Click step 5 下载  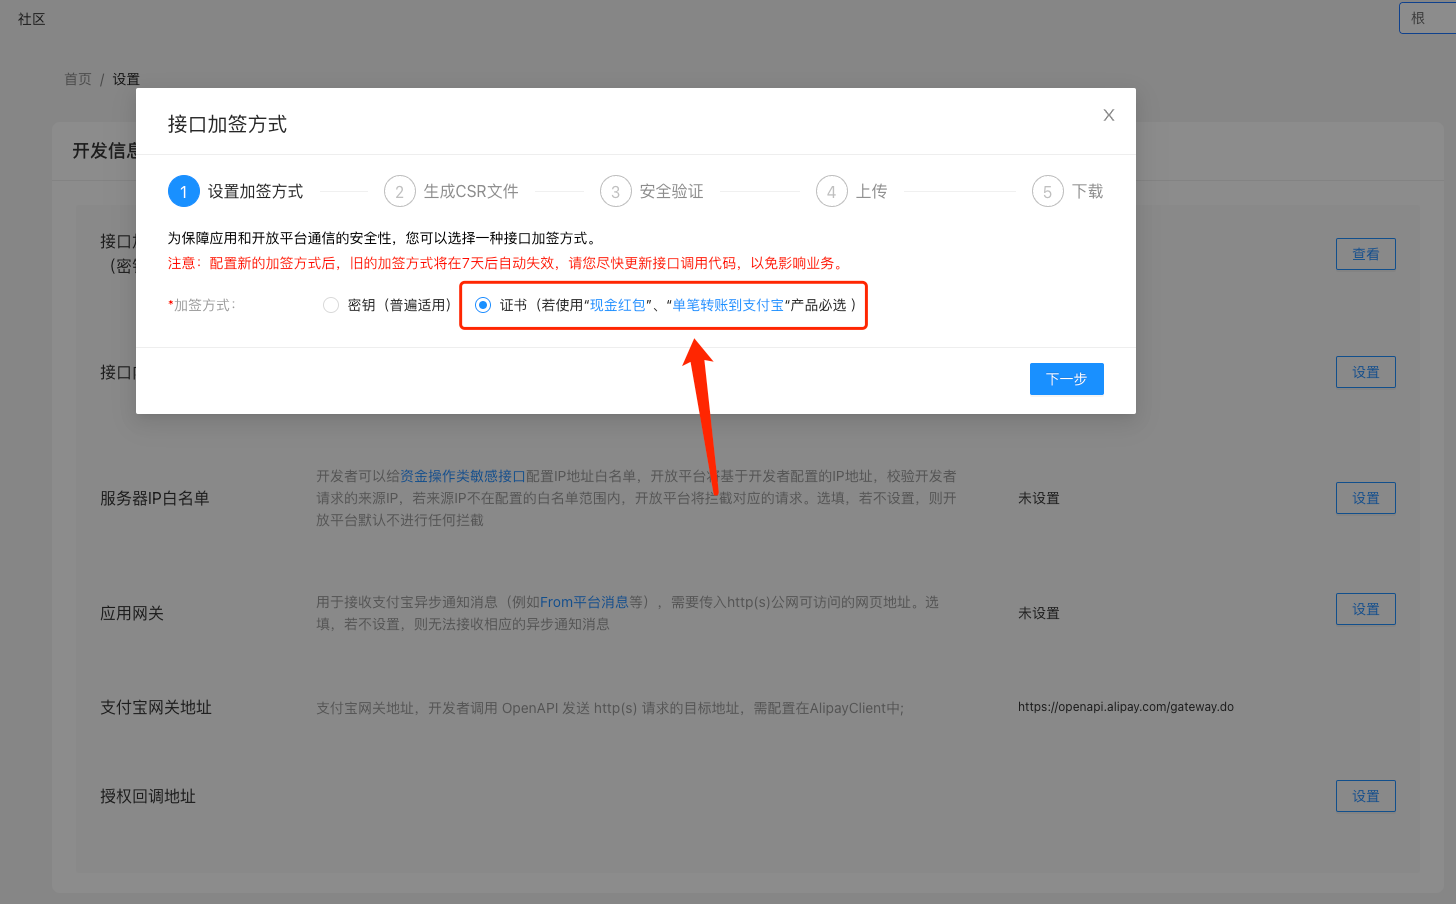pyautogui.click(x=1068, y=191)
